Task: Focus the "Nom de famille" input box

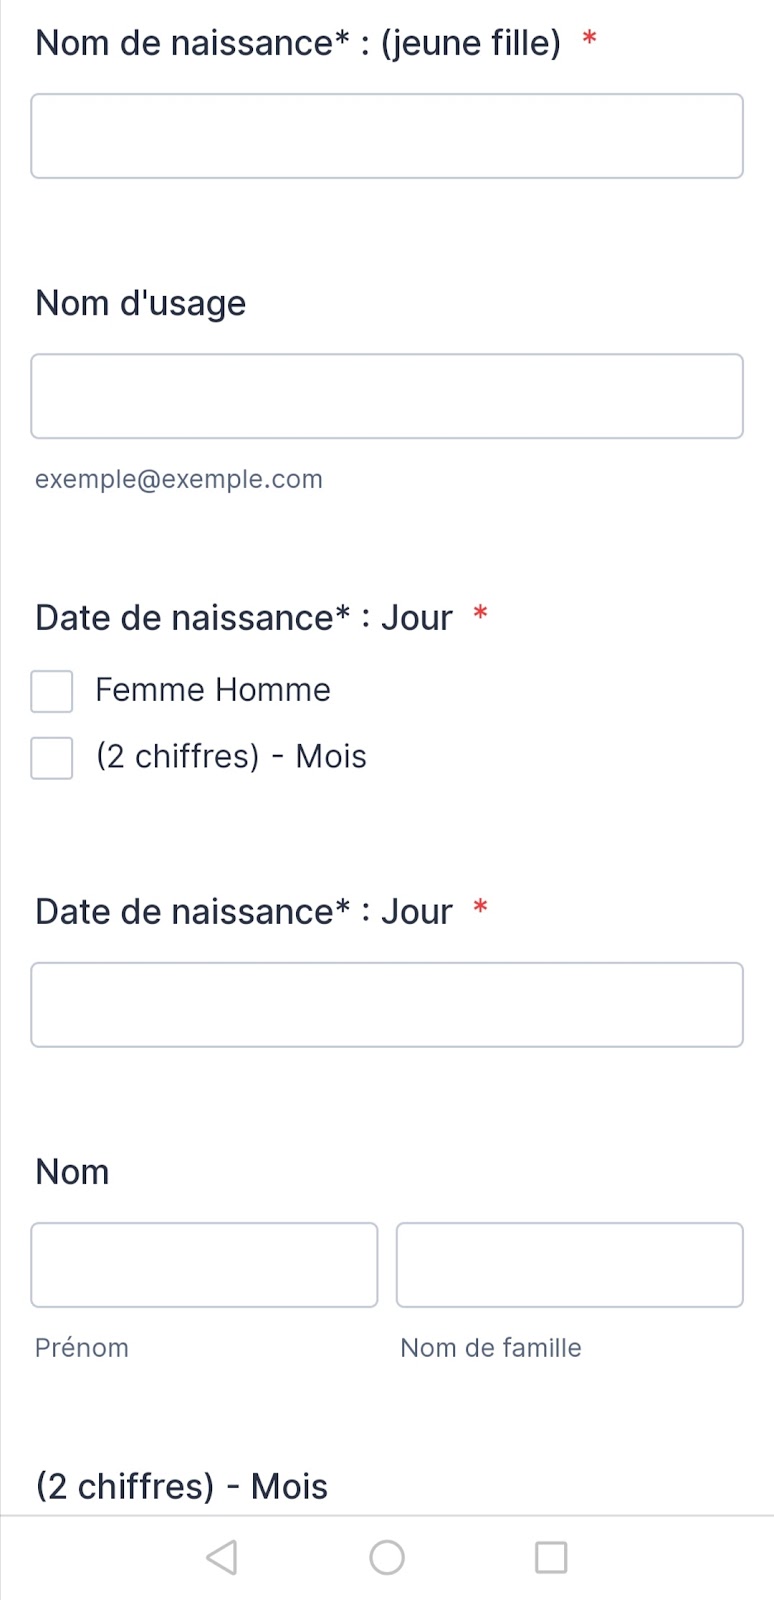Action: tap(570, 1265)
